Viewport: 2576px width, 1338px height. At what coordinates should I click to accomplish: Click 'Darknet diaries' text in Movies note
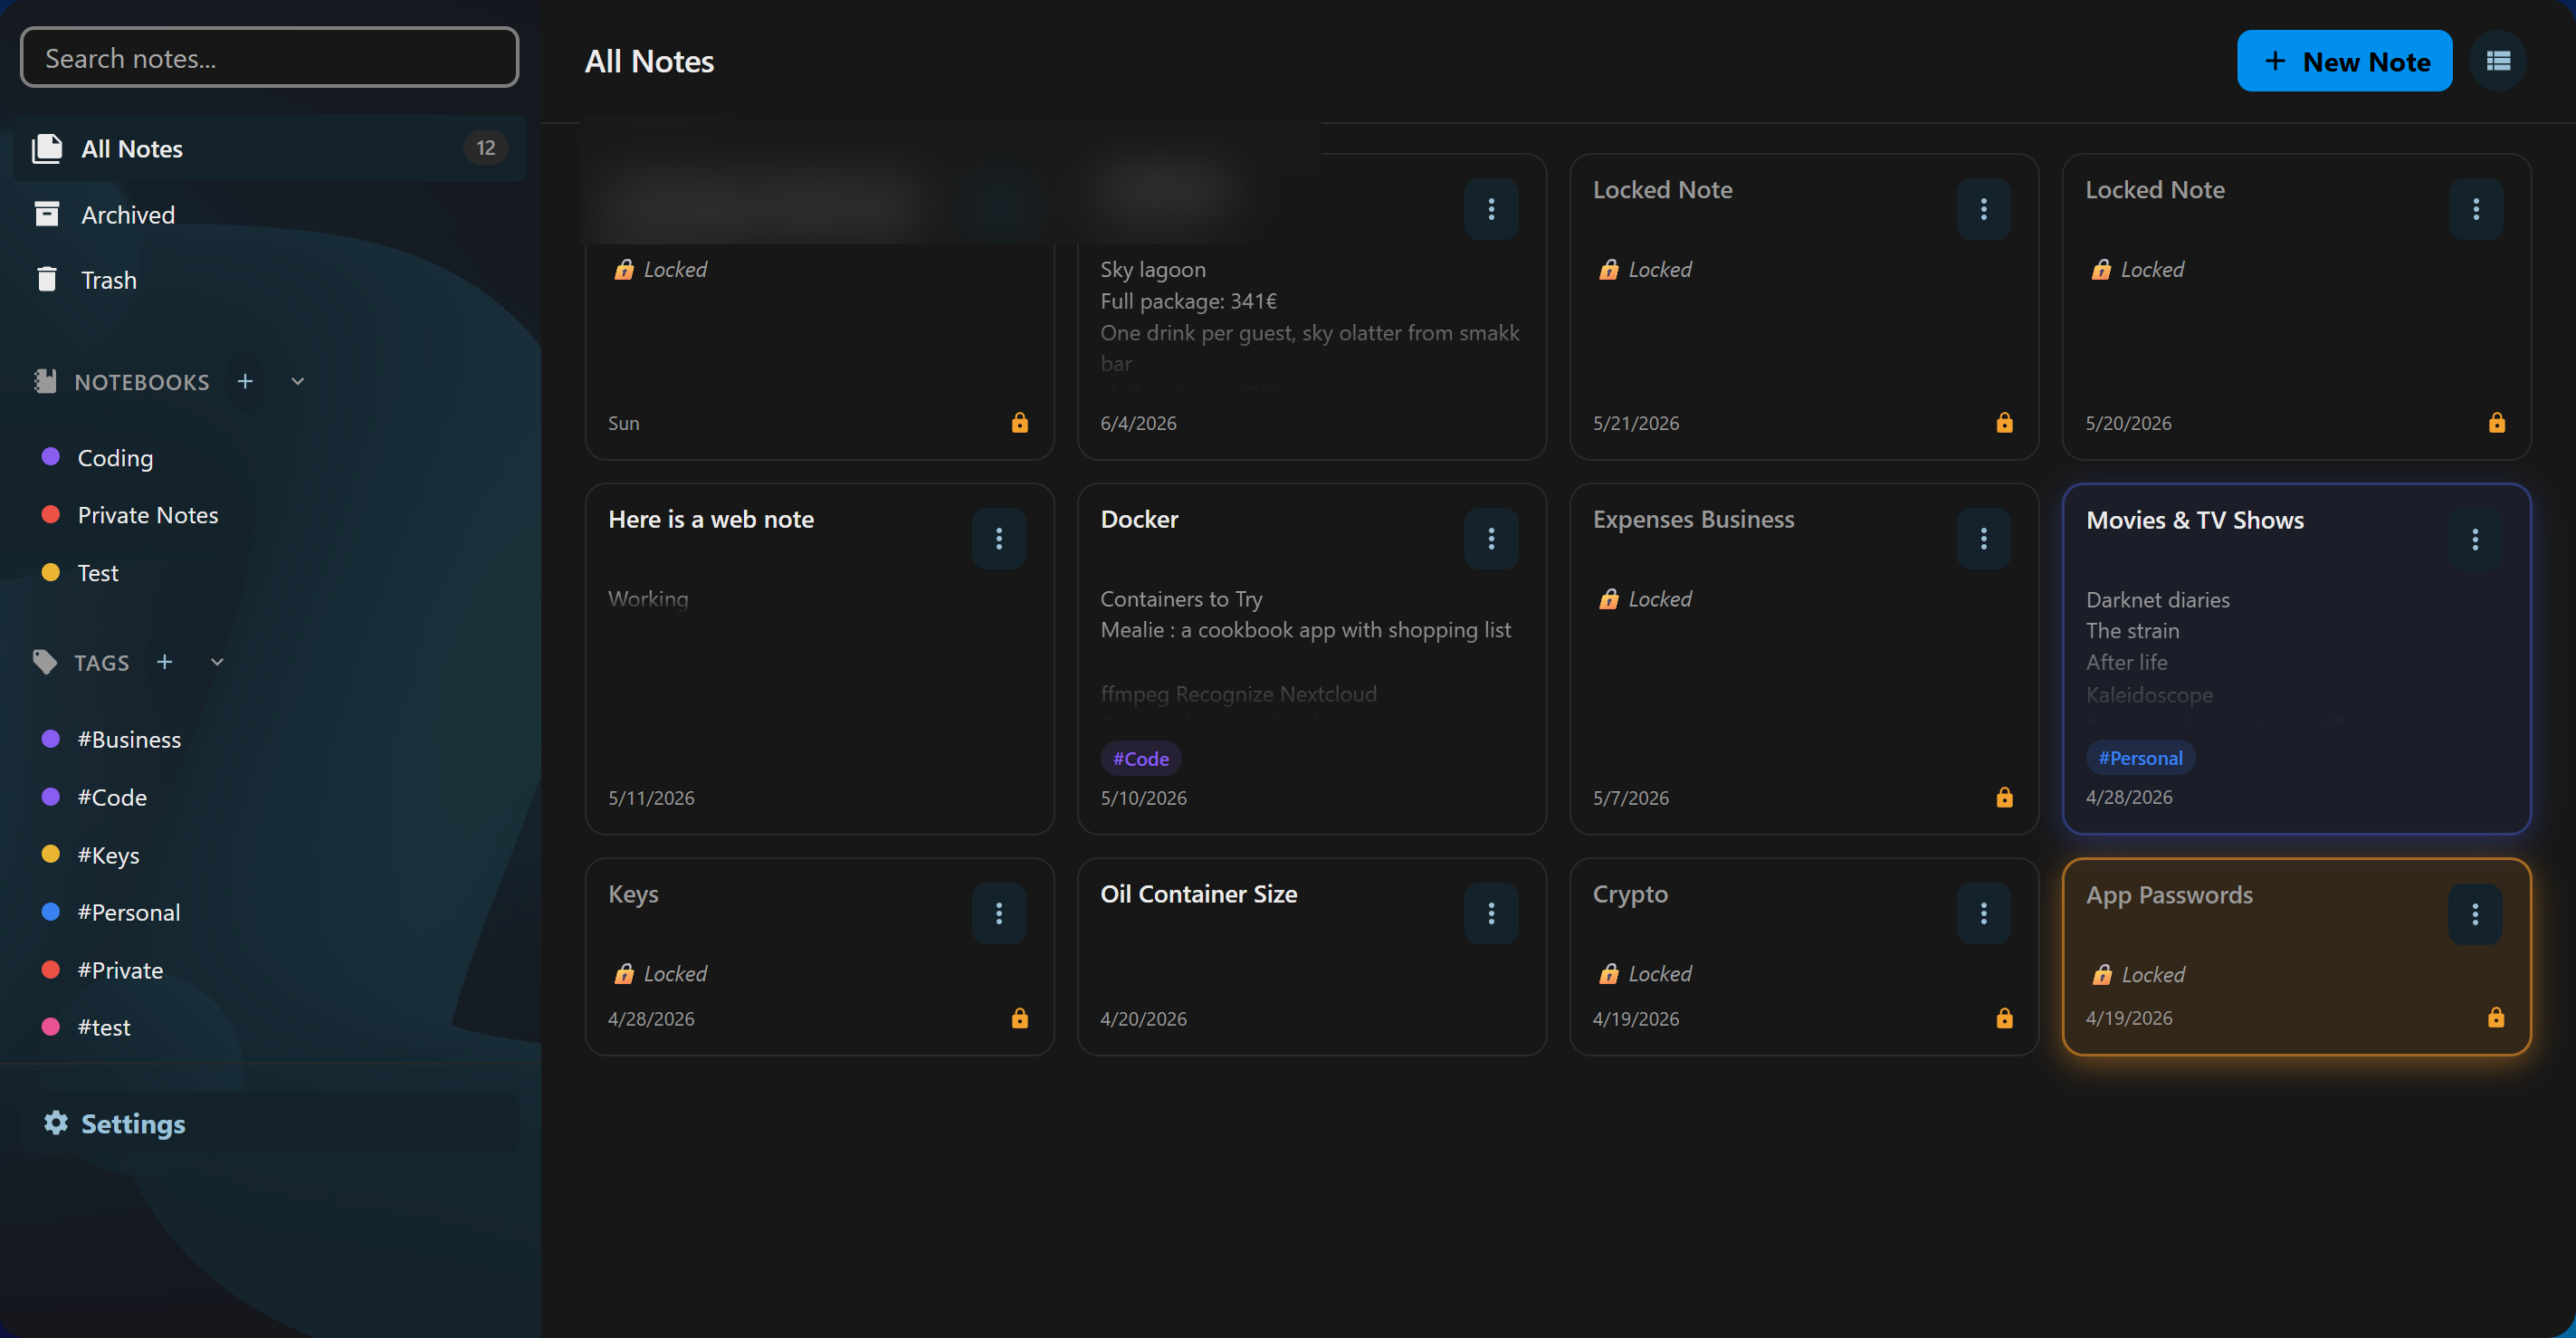click(2157, 600)
